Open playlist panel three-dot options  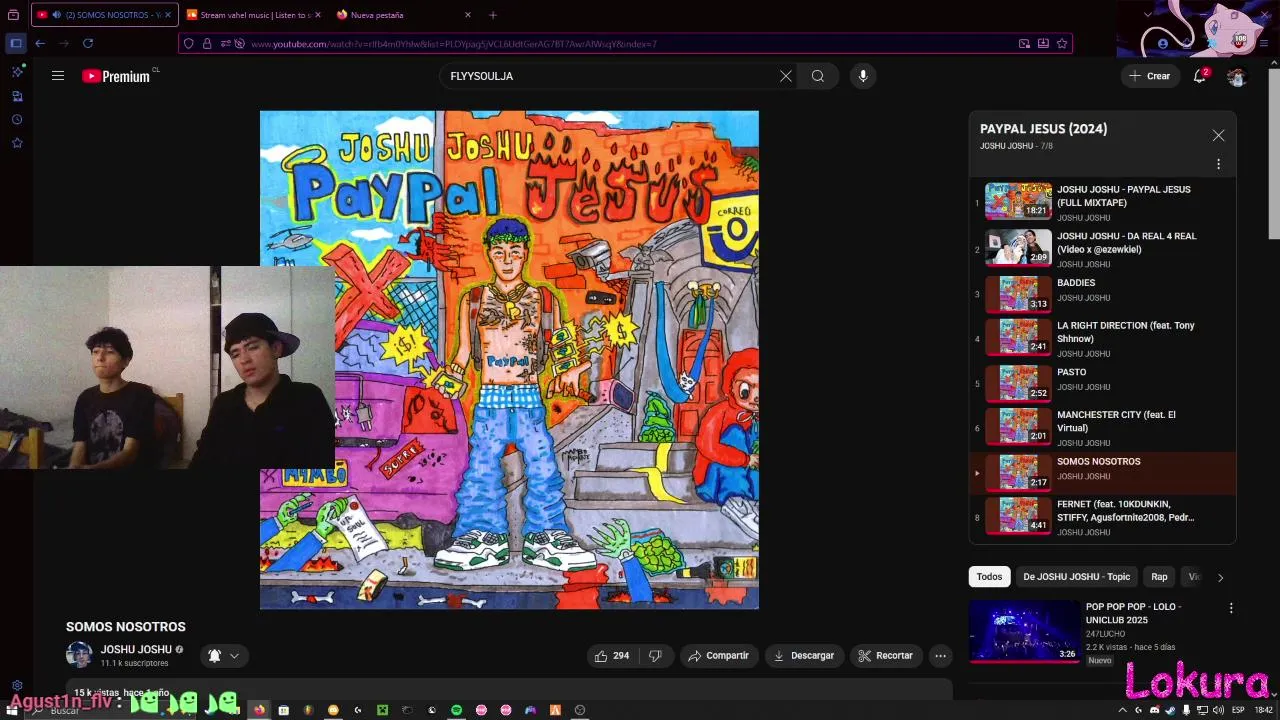[1218, 164]
